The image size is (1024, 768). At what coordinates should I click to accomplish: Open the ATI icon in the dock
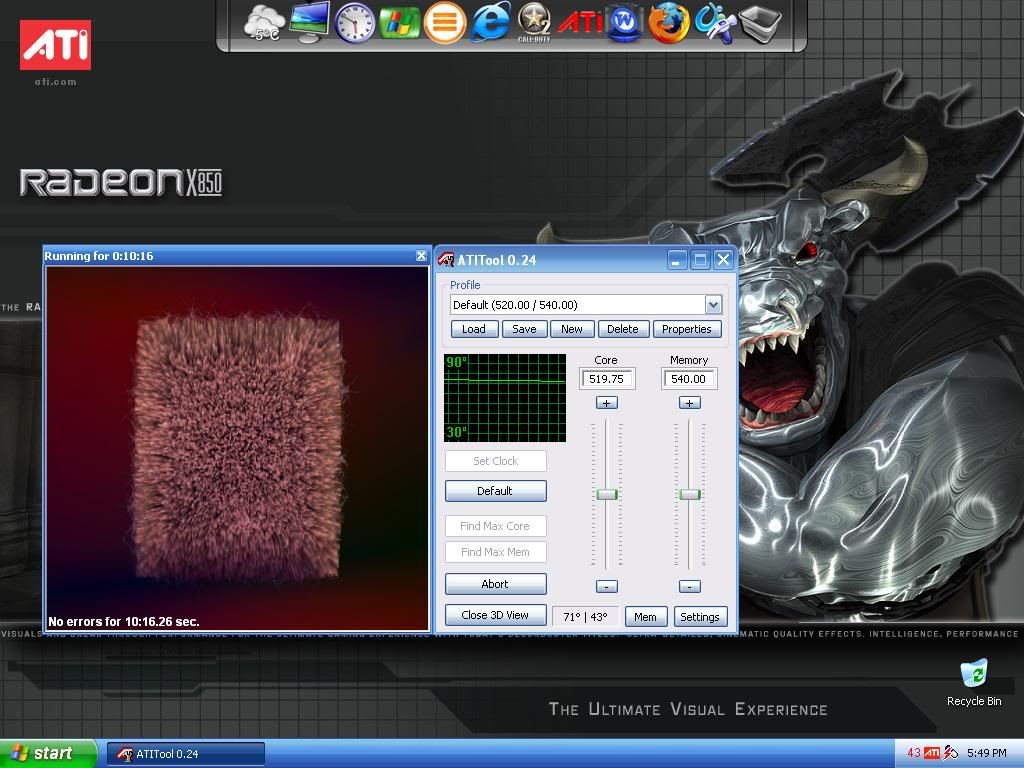[580, 22]
